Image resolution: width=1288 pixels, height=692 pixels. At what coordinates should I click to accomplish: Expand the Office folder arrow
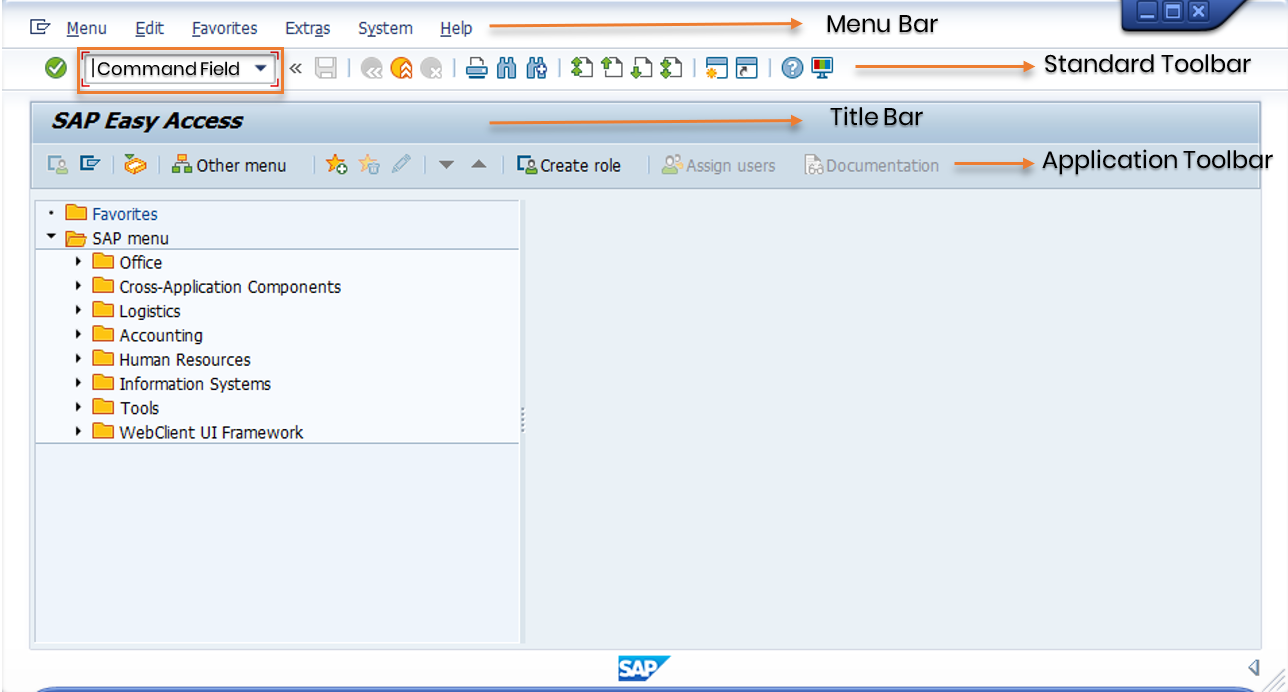click(x=78, y=262)
